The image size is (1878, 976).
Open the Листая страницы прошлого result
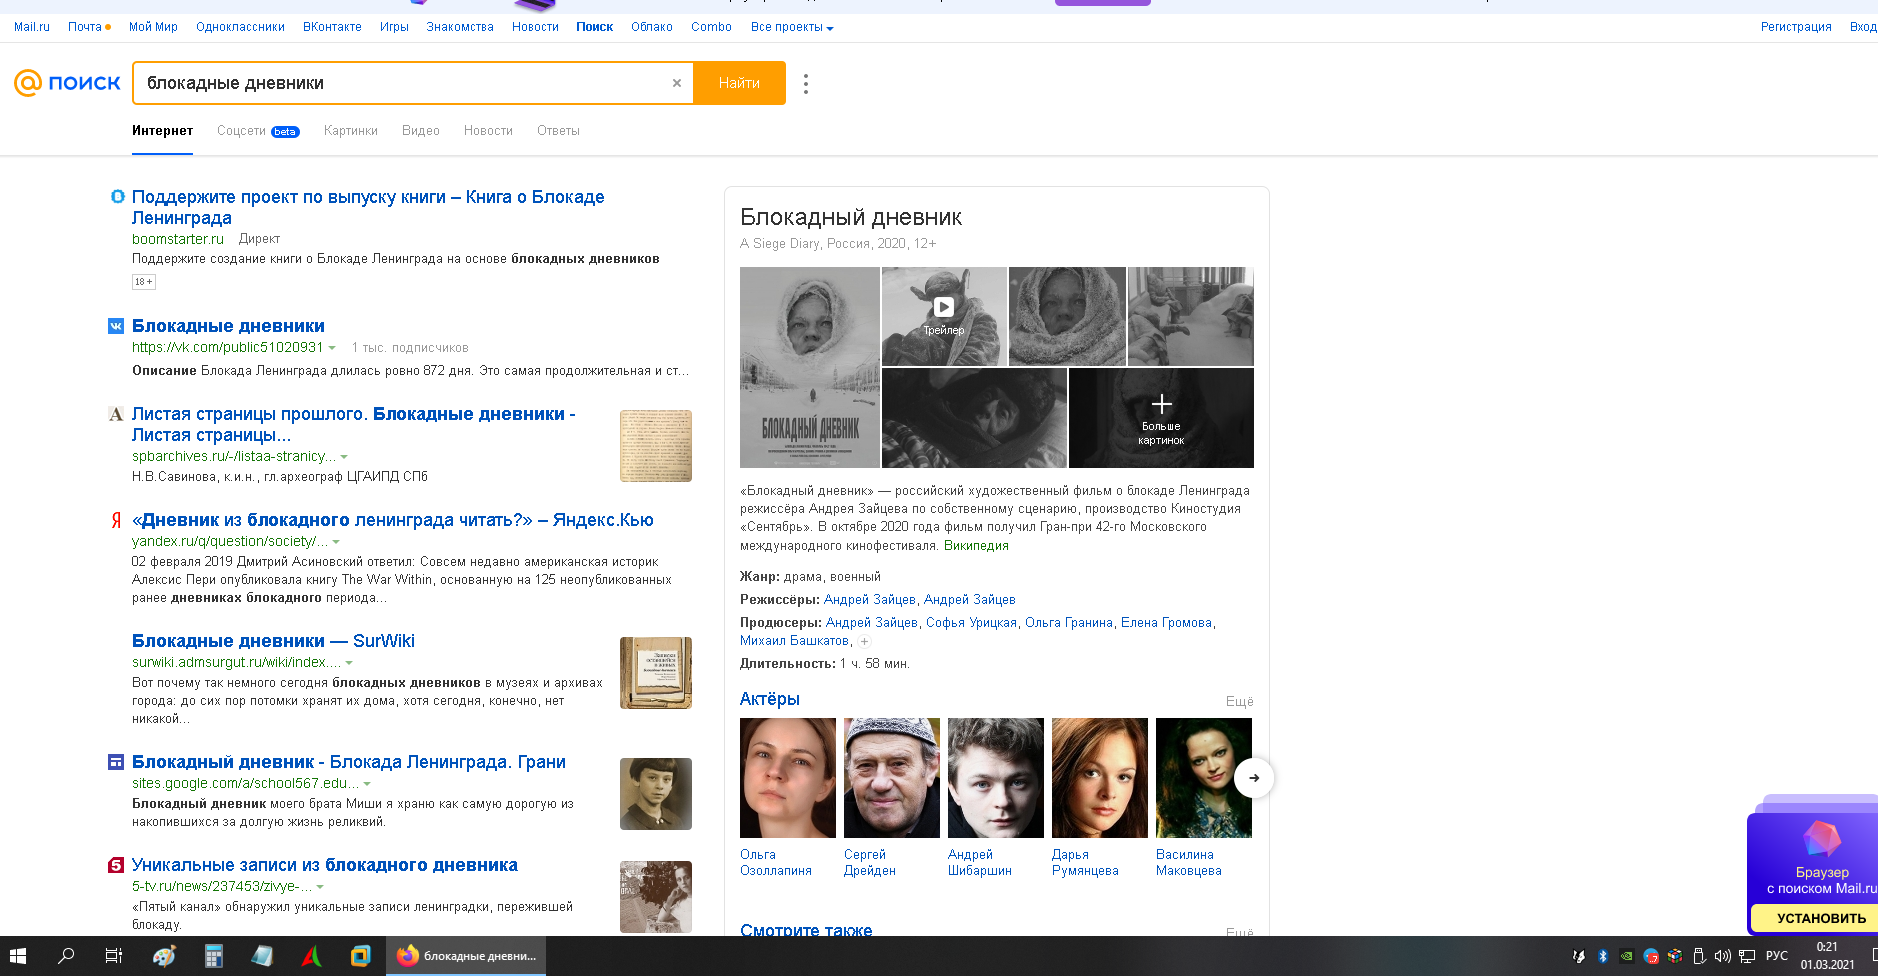coord(354,424)
